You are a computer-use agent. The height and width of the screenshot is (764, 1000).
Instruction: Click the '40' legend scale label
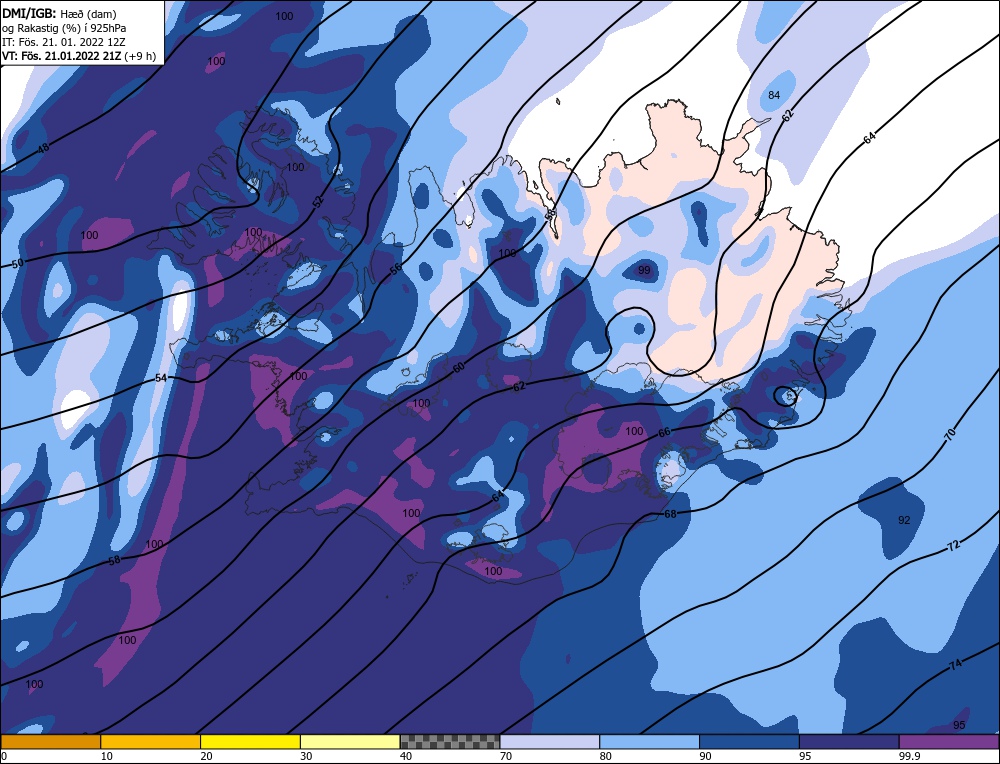click(406, 756)
